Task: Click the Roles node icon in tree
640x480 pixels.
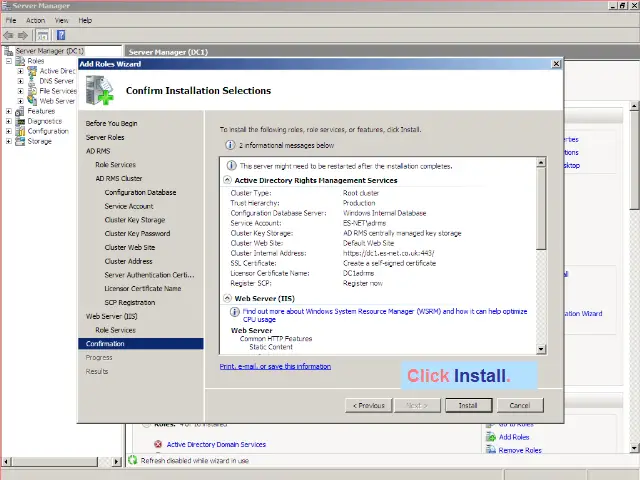Action: pyautogui.click(x=20, y=61)
